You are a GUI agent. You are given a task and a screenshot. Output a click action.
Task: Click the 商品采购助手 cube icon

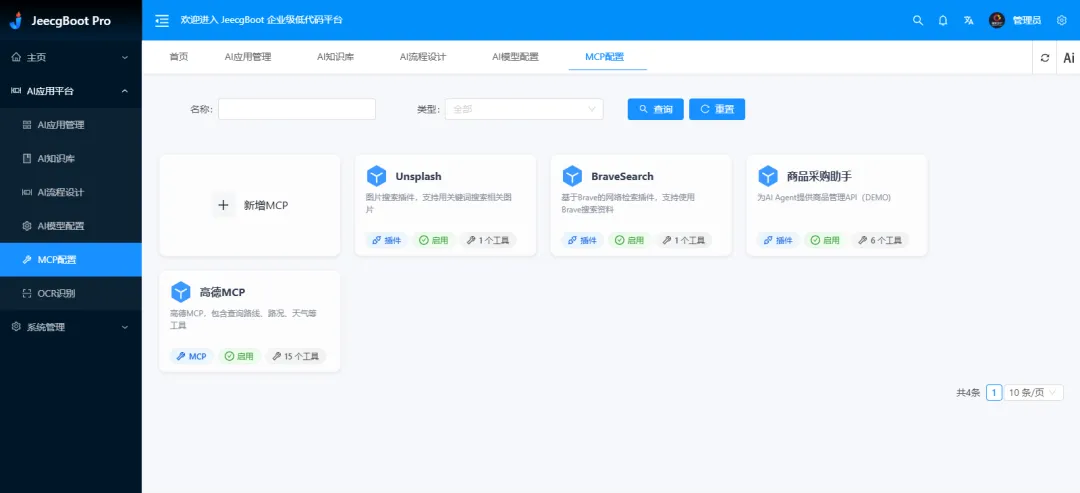(768, 176)
